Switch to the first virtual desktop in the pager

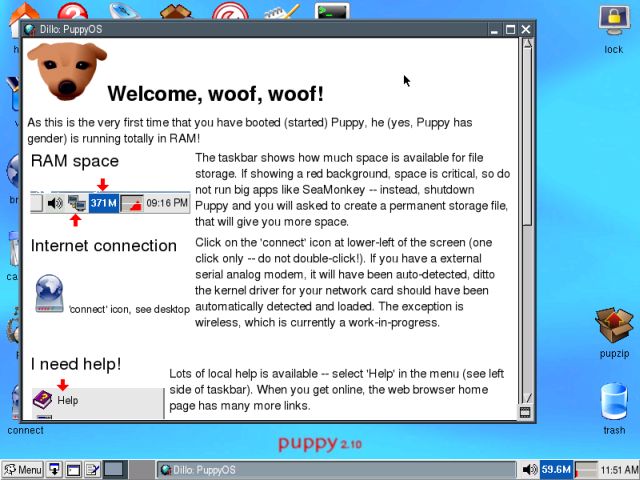pos(115,469)
